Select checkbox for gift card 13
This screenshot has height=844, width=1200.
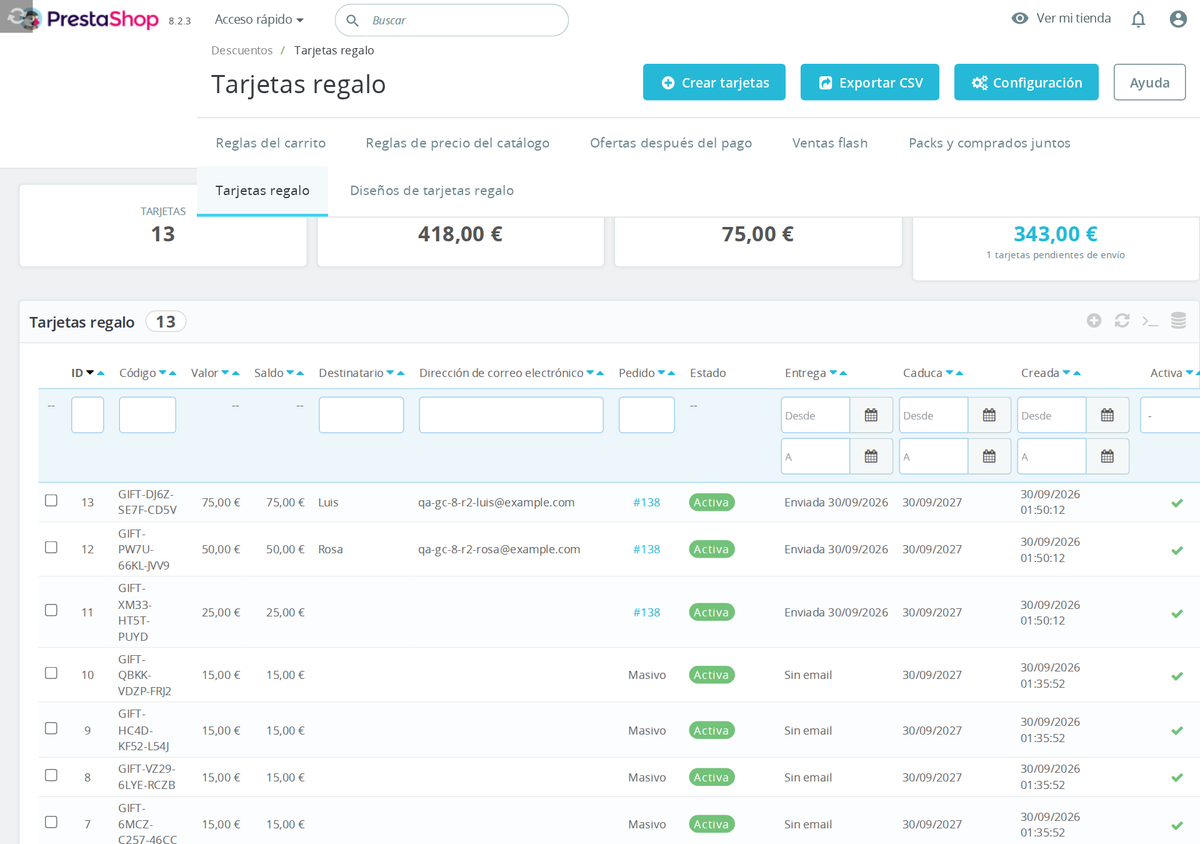[51, 501]
